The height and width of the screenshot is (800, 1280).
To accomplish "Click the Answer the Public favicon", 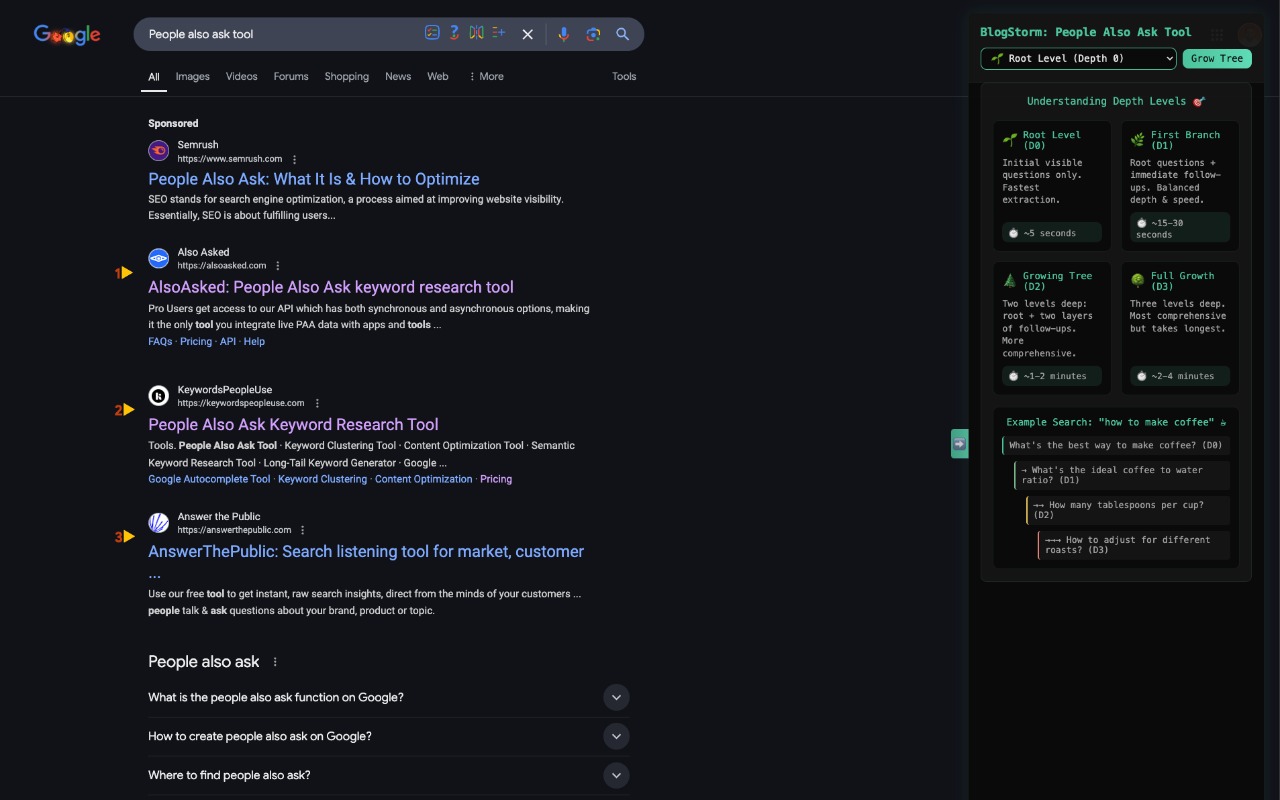I will (158, 523).
